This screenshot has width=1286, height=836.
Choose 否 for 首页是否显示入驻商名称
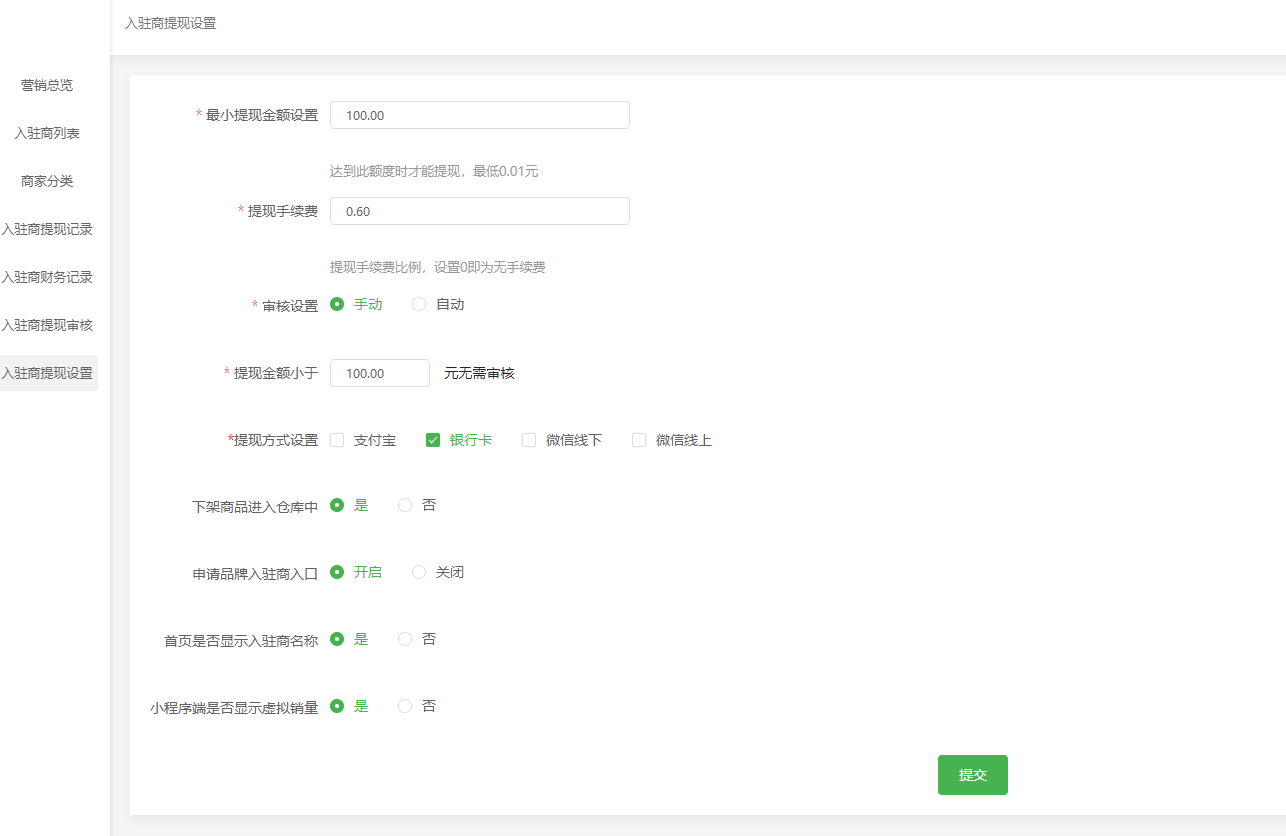pyautogui.click(x=405, y=639)
